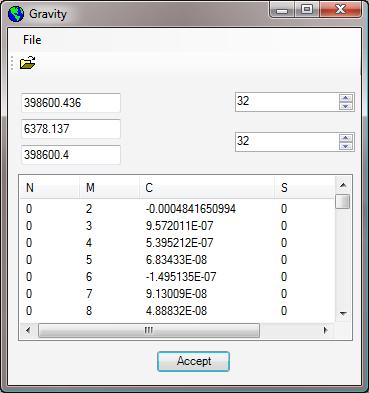Click the toolbar grip handle
The width and height of the screenshot is (369, 393).
(x=12, y=63)
